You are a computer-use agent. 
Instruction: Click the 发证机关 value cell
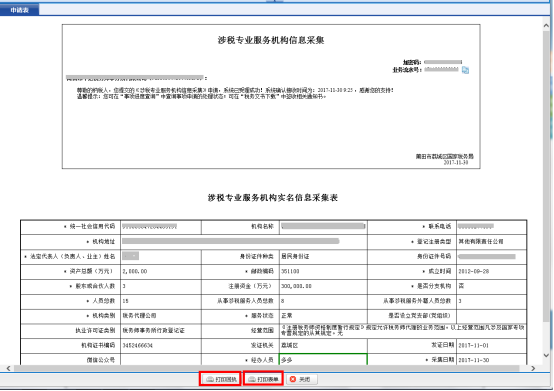point(323,345)
